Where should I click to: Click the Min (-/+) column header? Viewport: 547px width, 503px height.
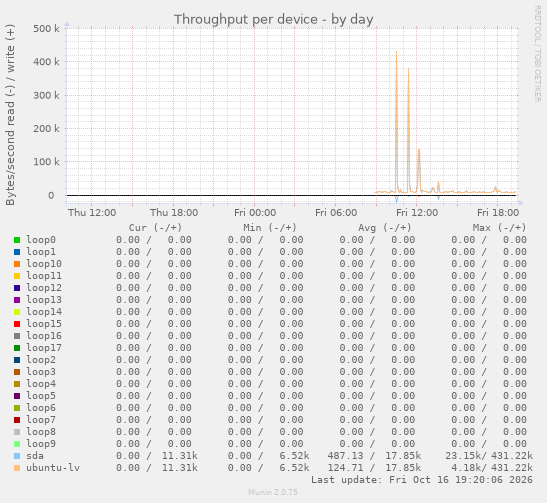point(270,228)
